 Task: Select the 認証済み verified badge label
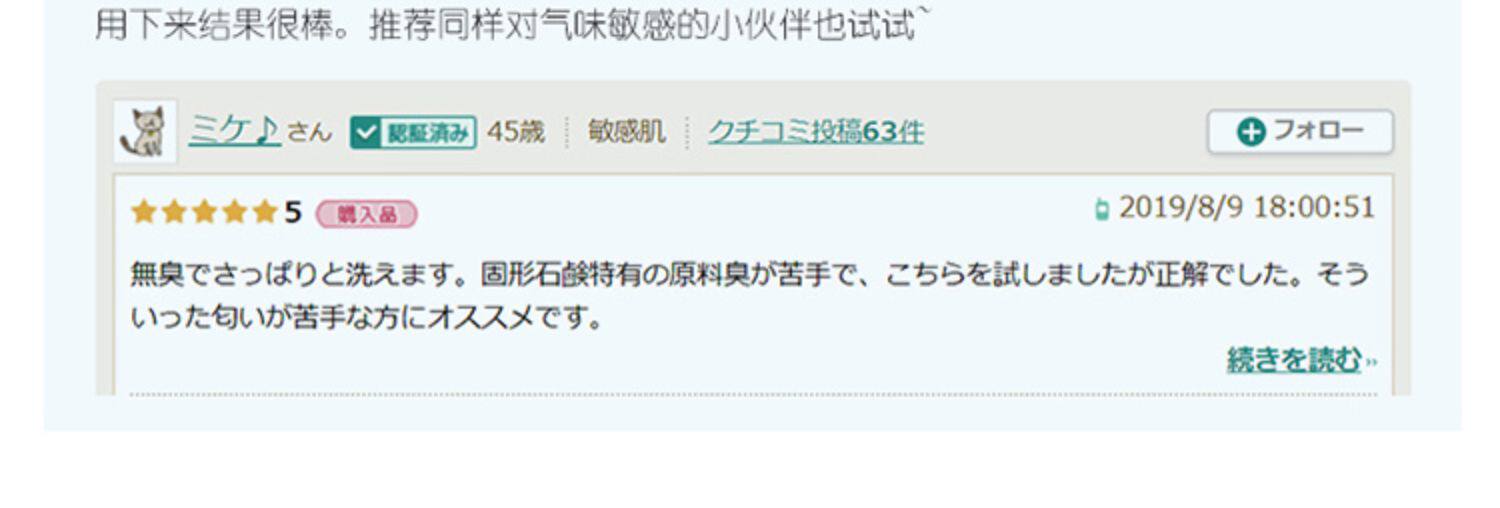point(413,132)
